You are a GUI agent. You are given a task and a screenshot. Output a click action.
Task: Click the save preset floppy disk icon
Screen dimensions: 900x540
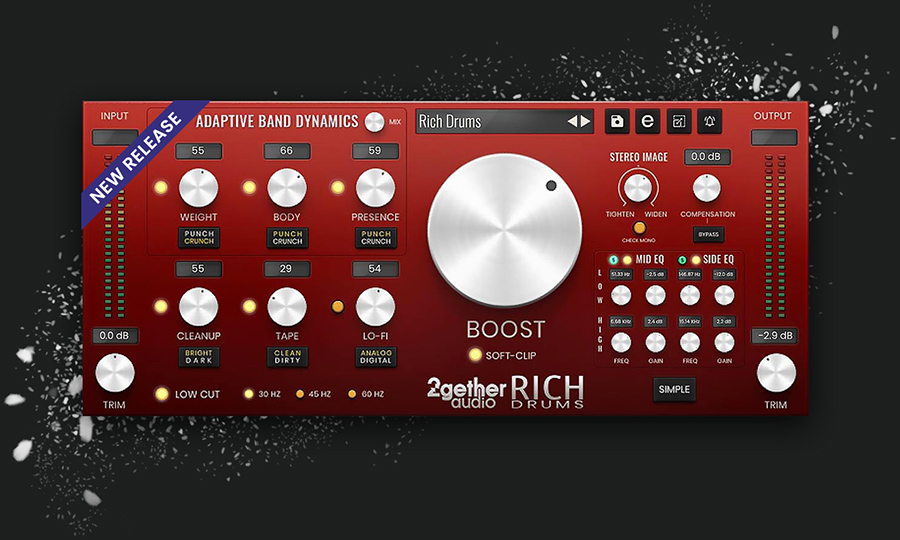(x=617, y=121)
